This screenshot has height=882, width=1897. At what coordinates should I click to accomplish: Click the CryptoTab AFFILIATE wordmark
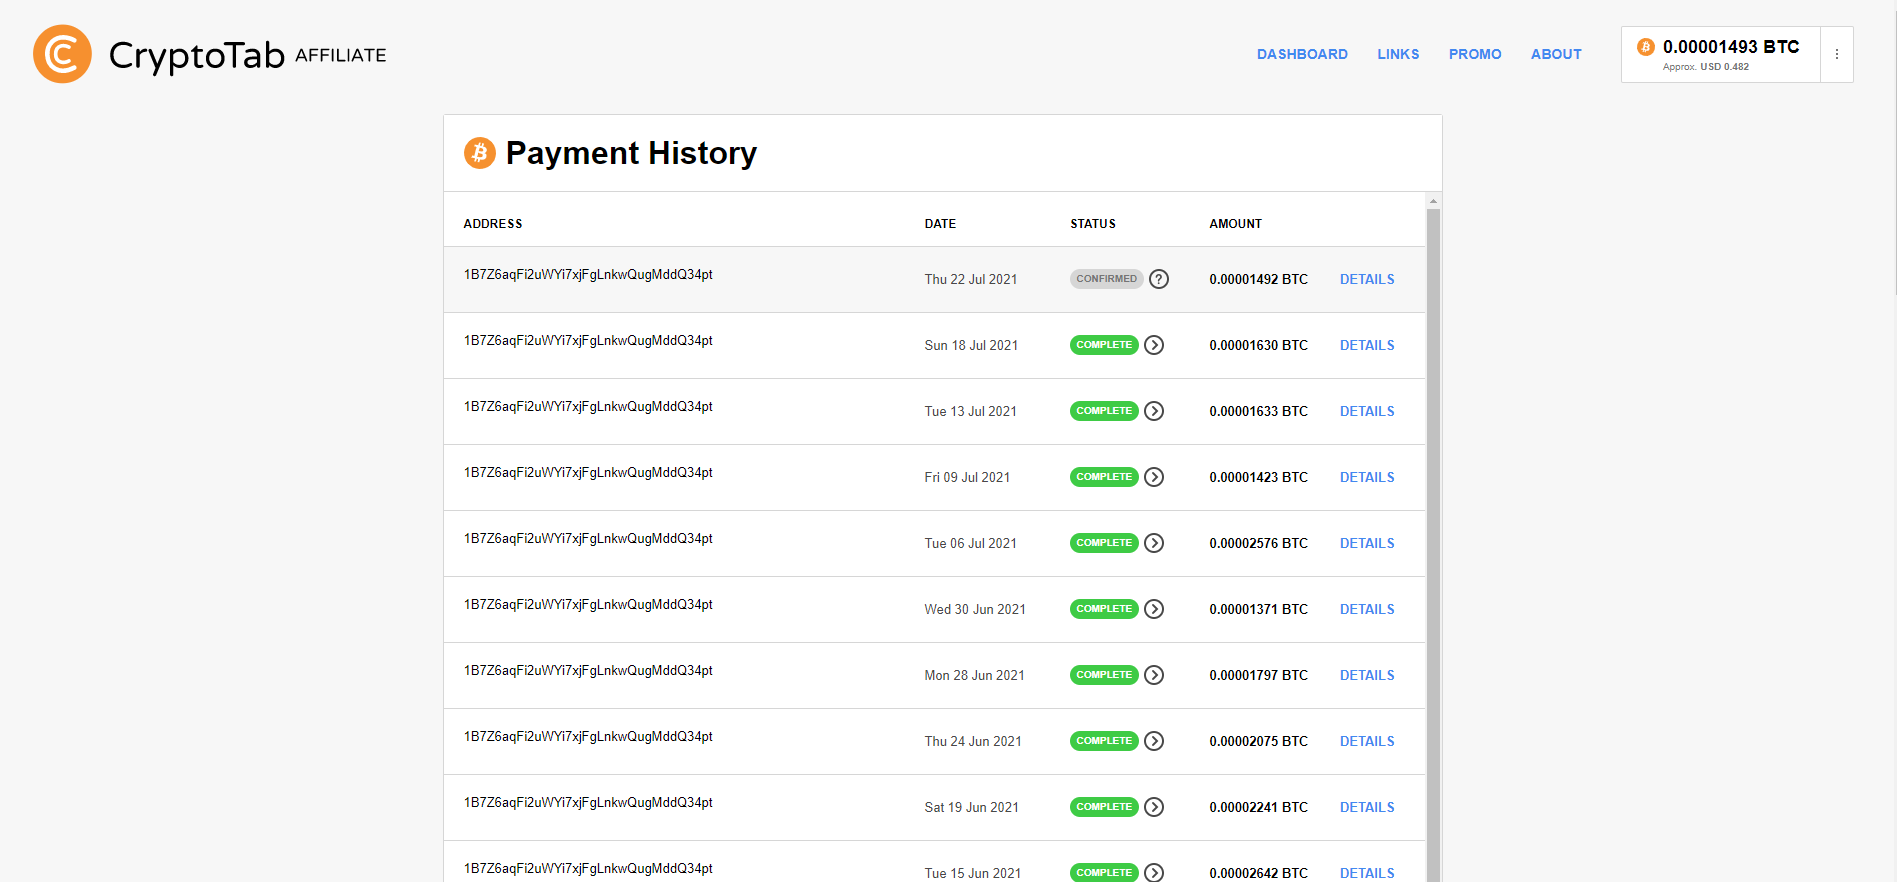tap(247, 55)
